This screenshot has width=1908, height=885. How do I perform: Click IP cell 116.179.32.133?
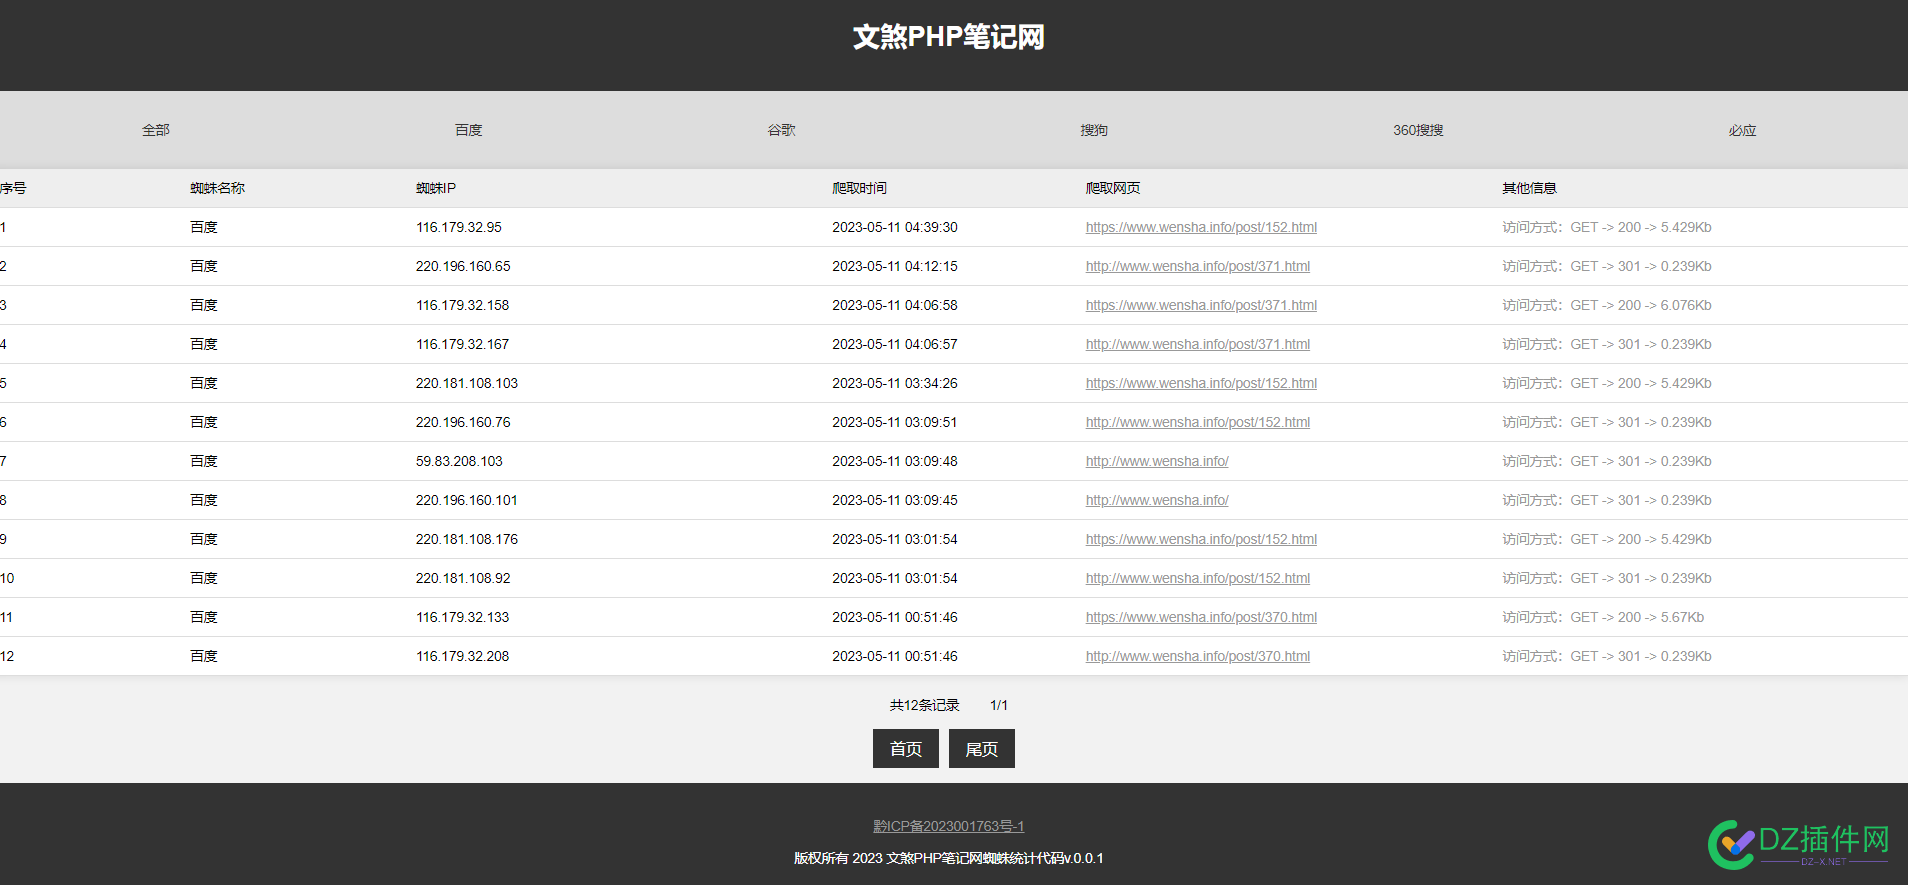pyautogui.click(x=463, y=617)
